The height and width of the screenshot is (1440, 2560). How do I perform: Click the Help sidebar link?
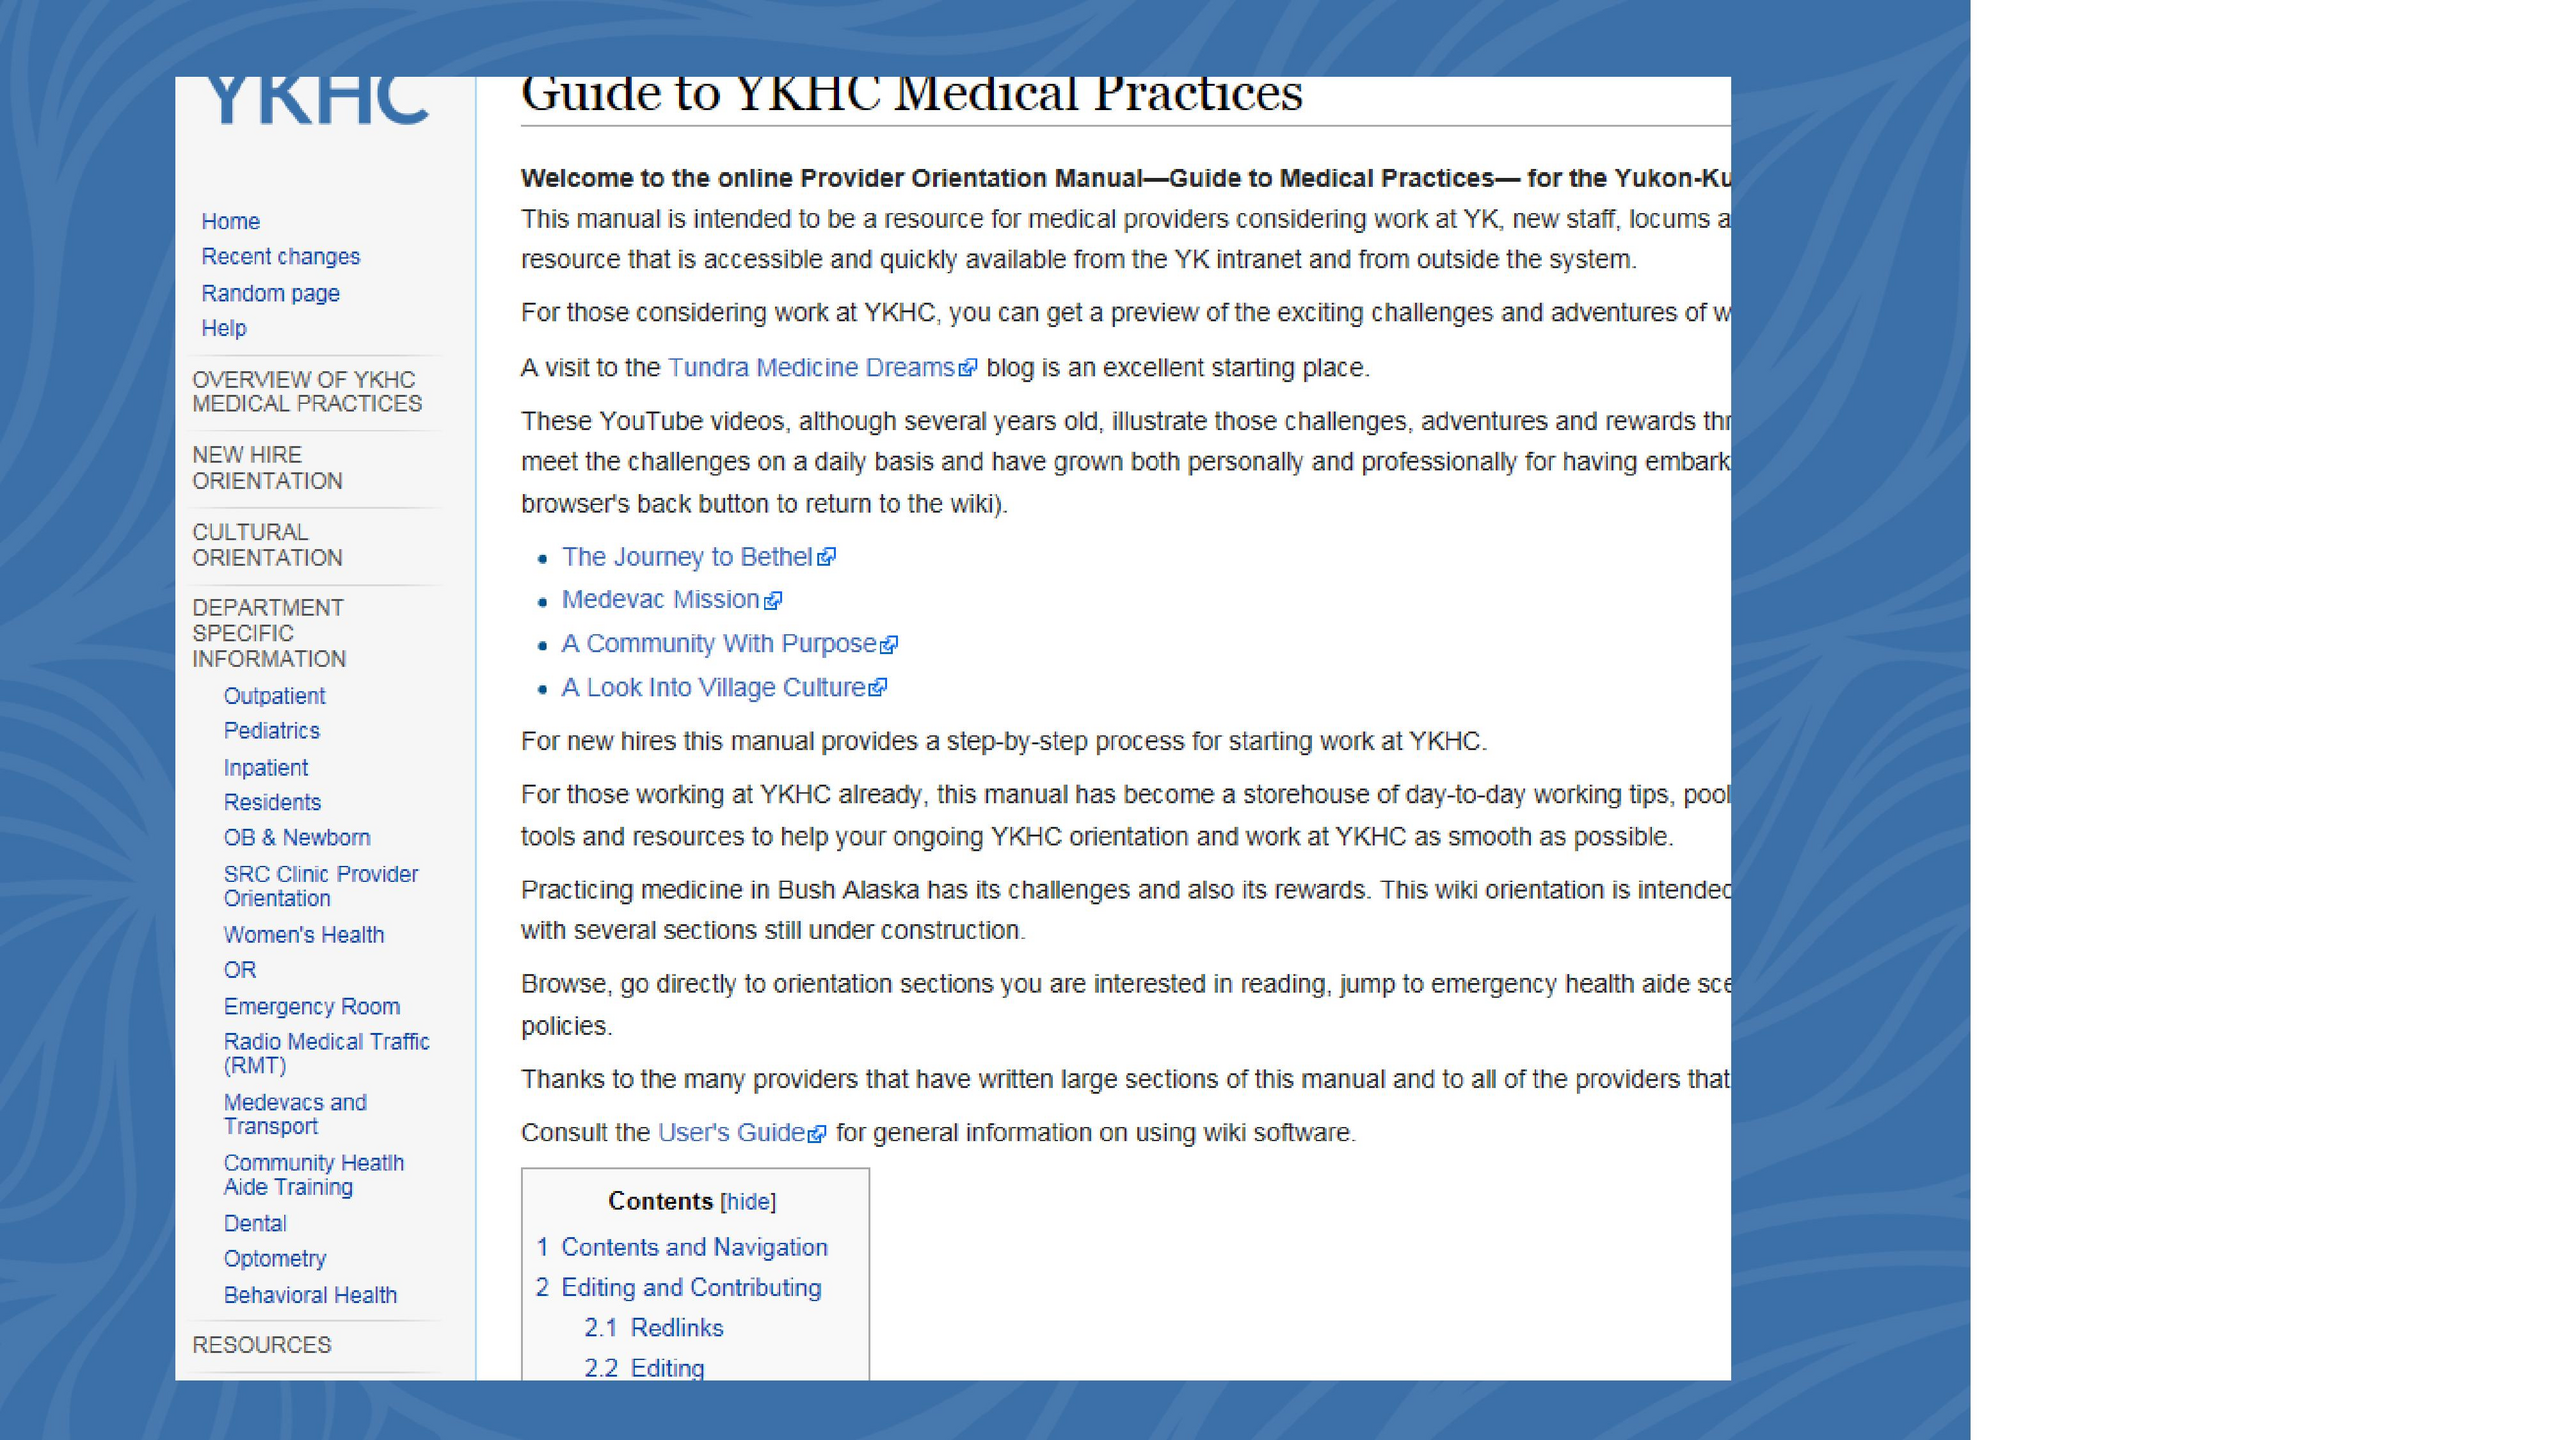223,329
